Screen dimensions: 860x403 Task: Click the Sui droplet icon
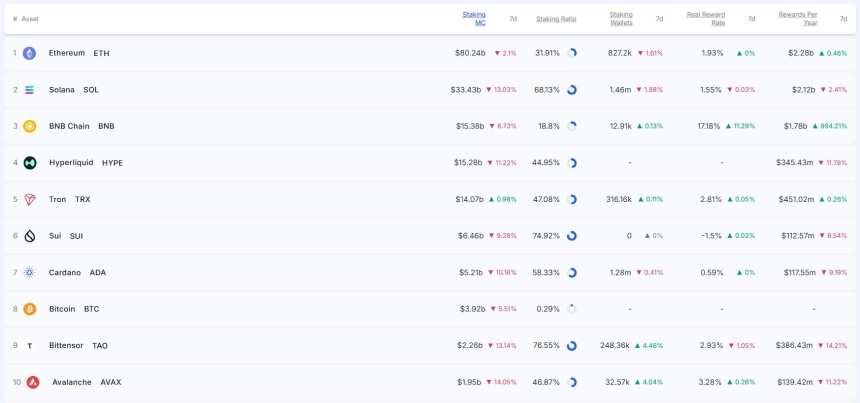click(30, 236)
